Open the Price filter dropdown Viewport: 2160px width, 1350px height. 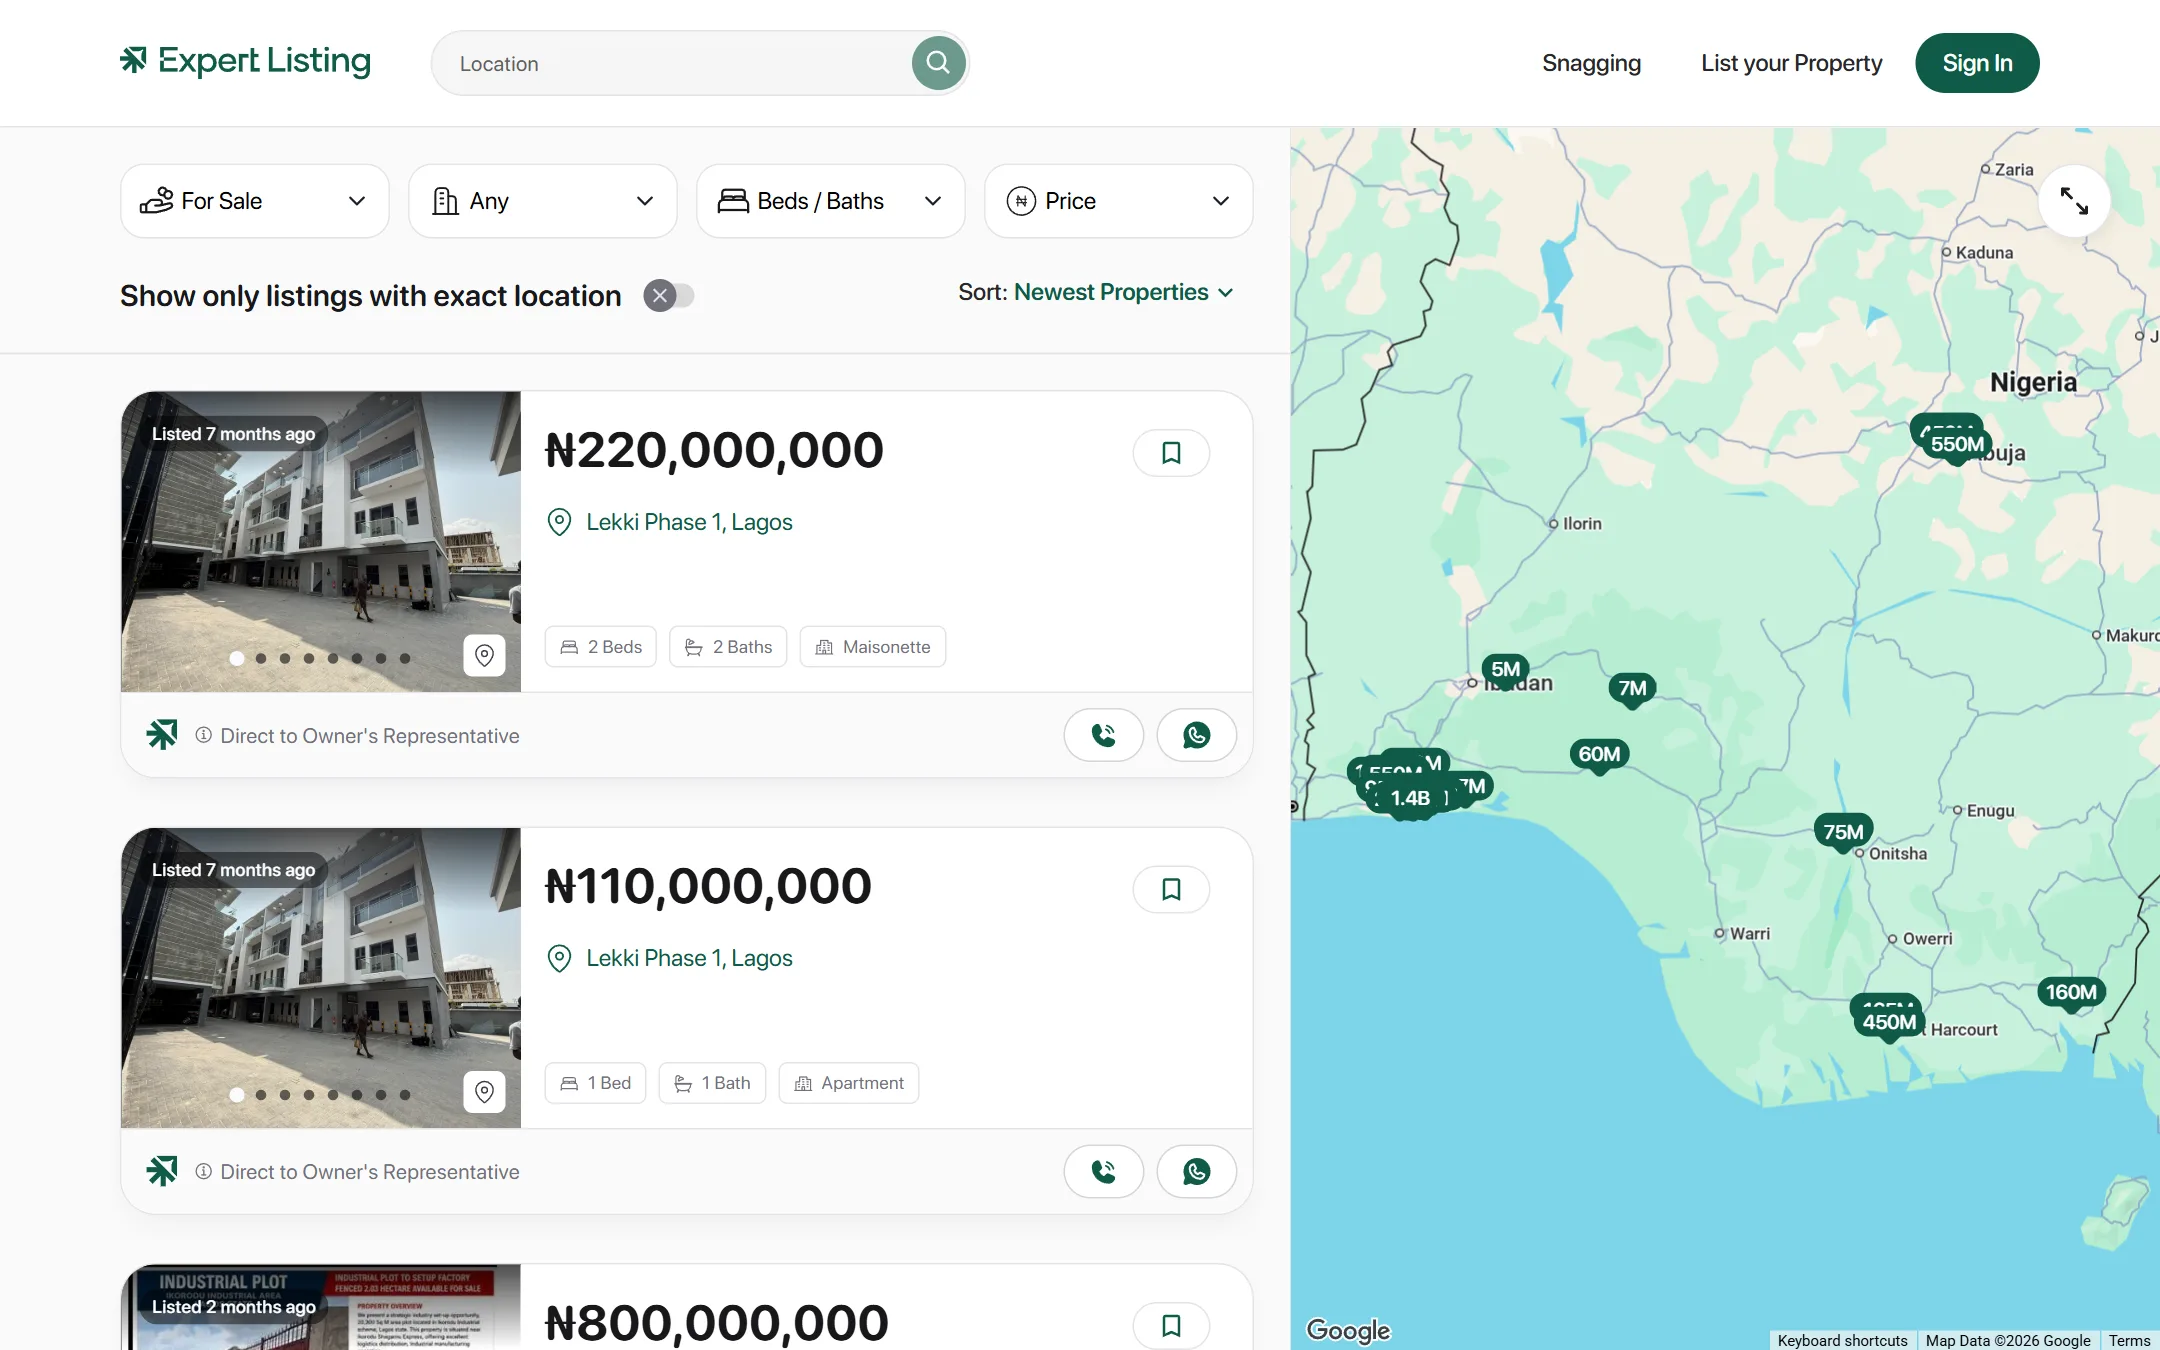click(1119, 201)
